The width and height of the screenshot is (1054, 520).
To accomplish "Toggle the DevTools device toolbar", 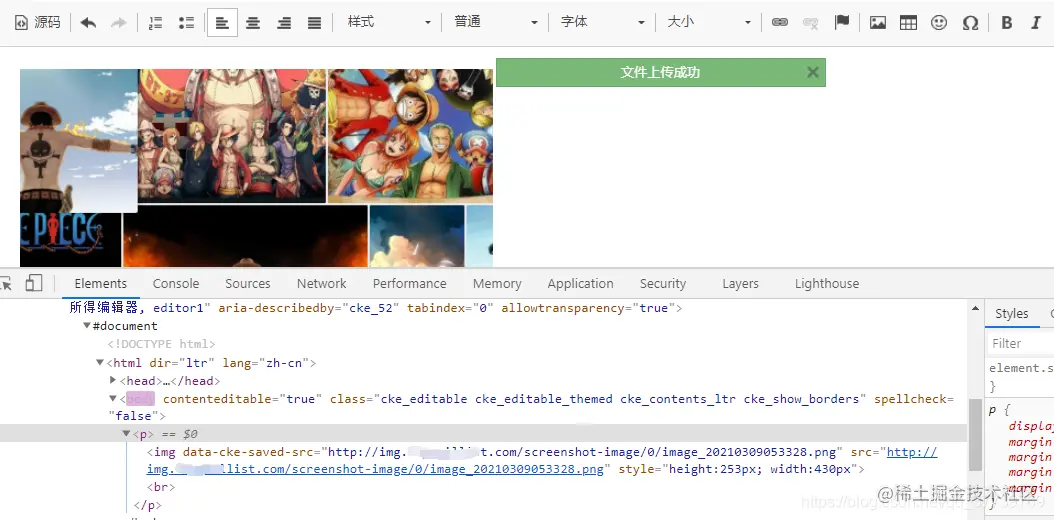I will tap(34, 284).
